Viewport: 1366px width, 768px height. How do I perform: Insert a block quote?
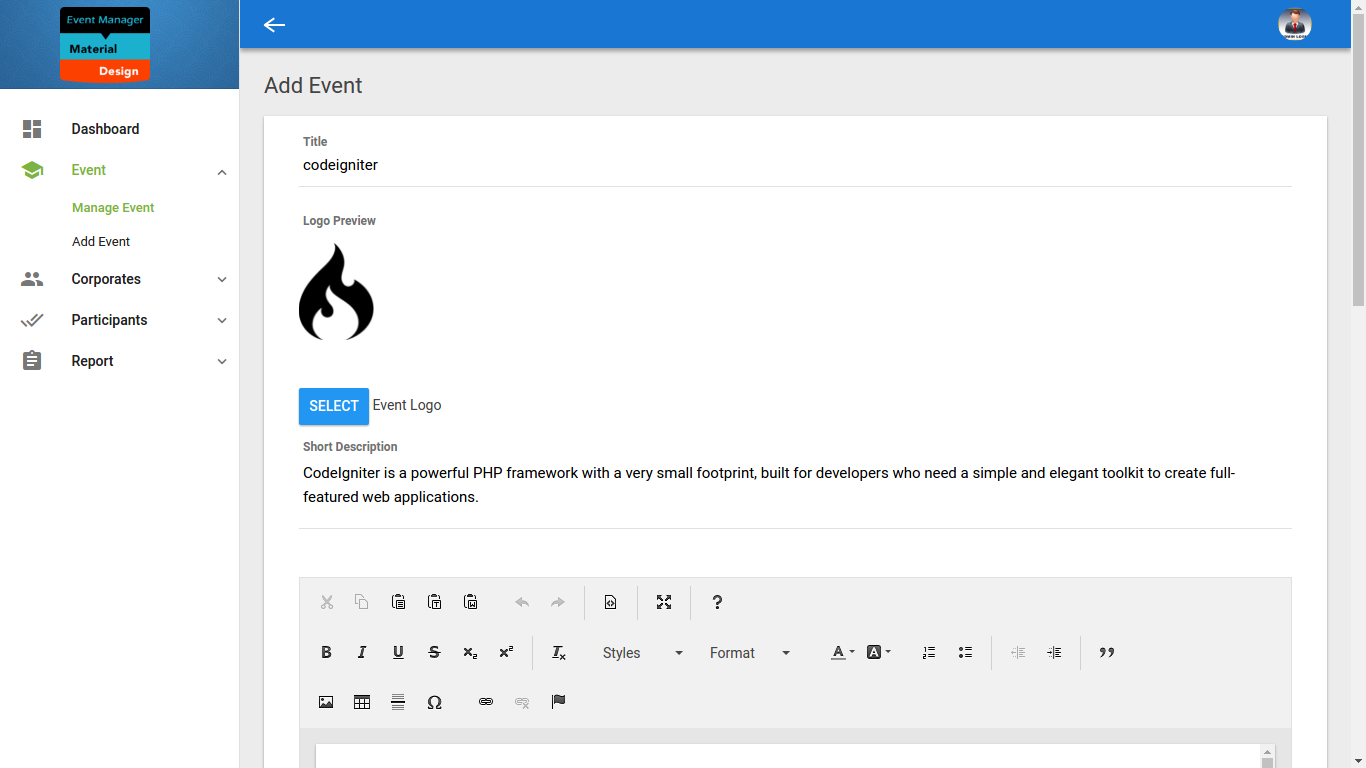1107,652
